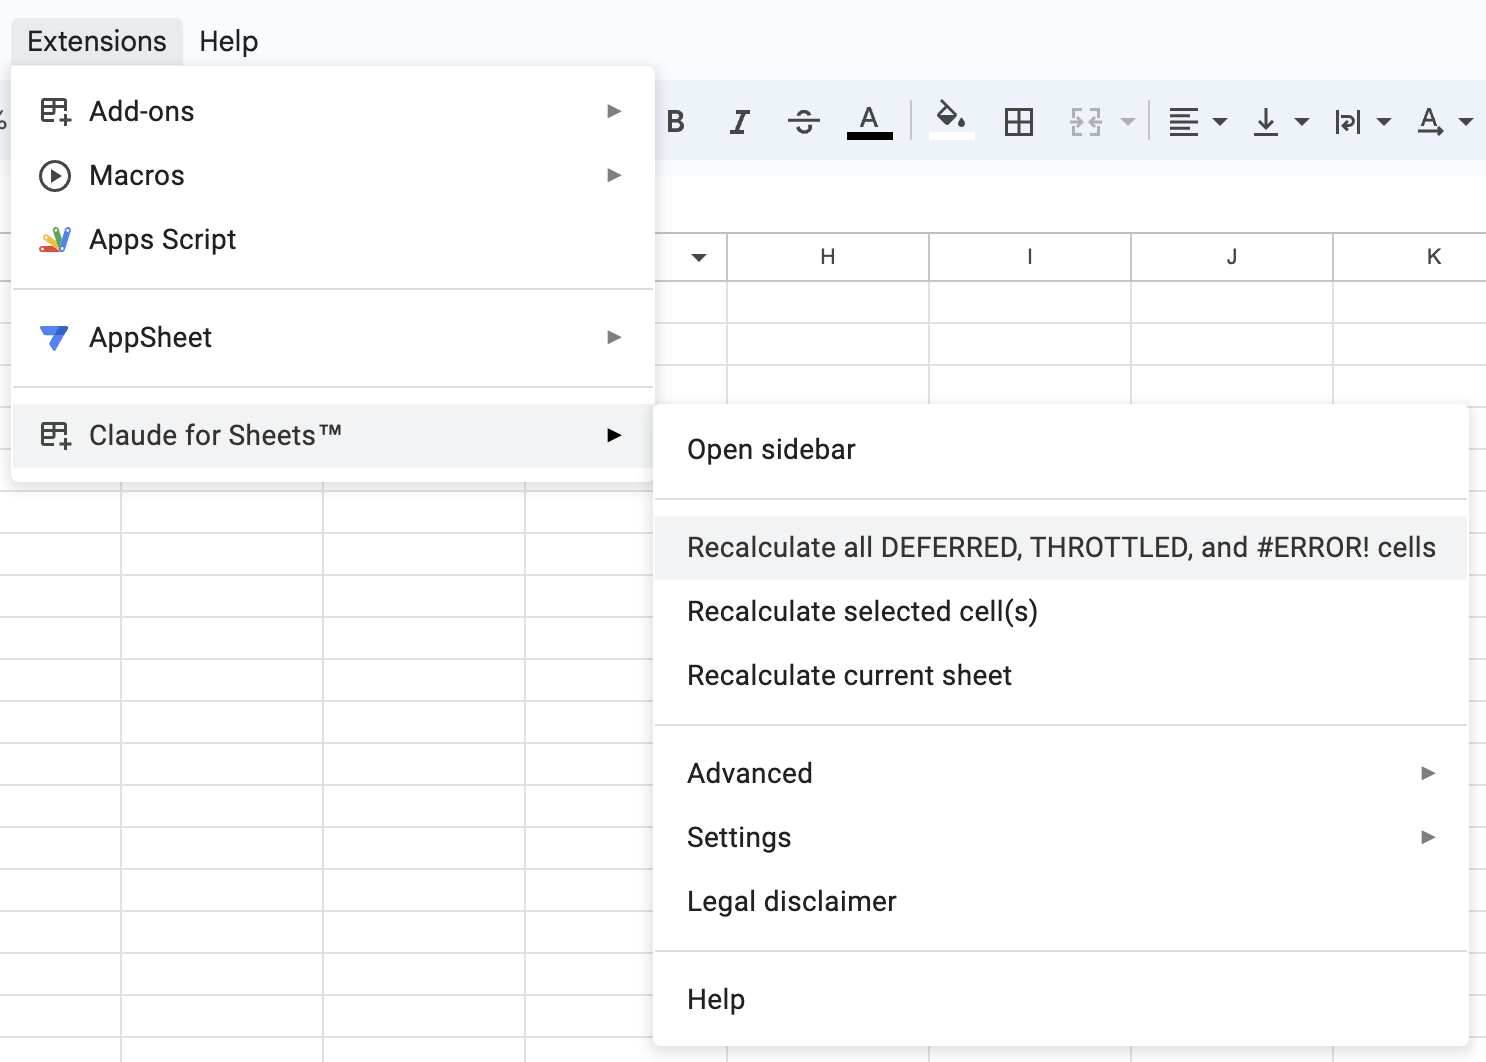The height and width of the screenshot is (1062, 1486).
Task: Click the Apps Script colorful icon
Action: coord(55,240)
